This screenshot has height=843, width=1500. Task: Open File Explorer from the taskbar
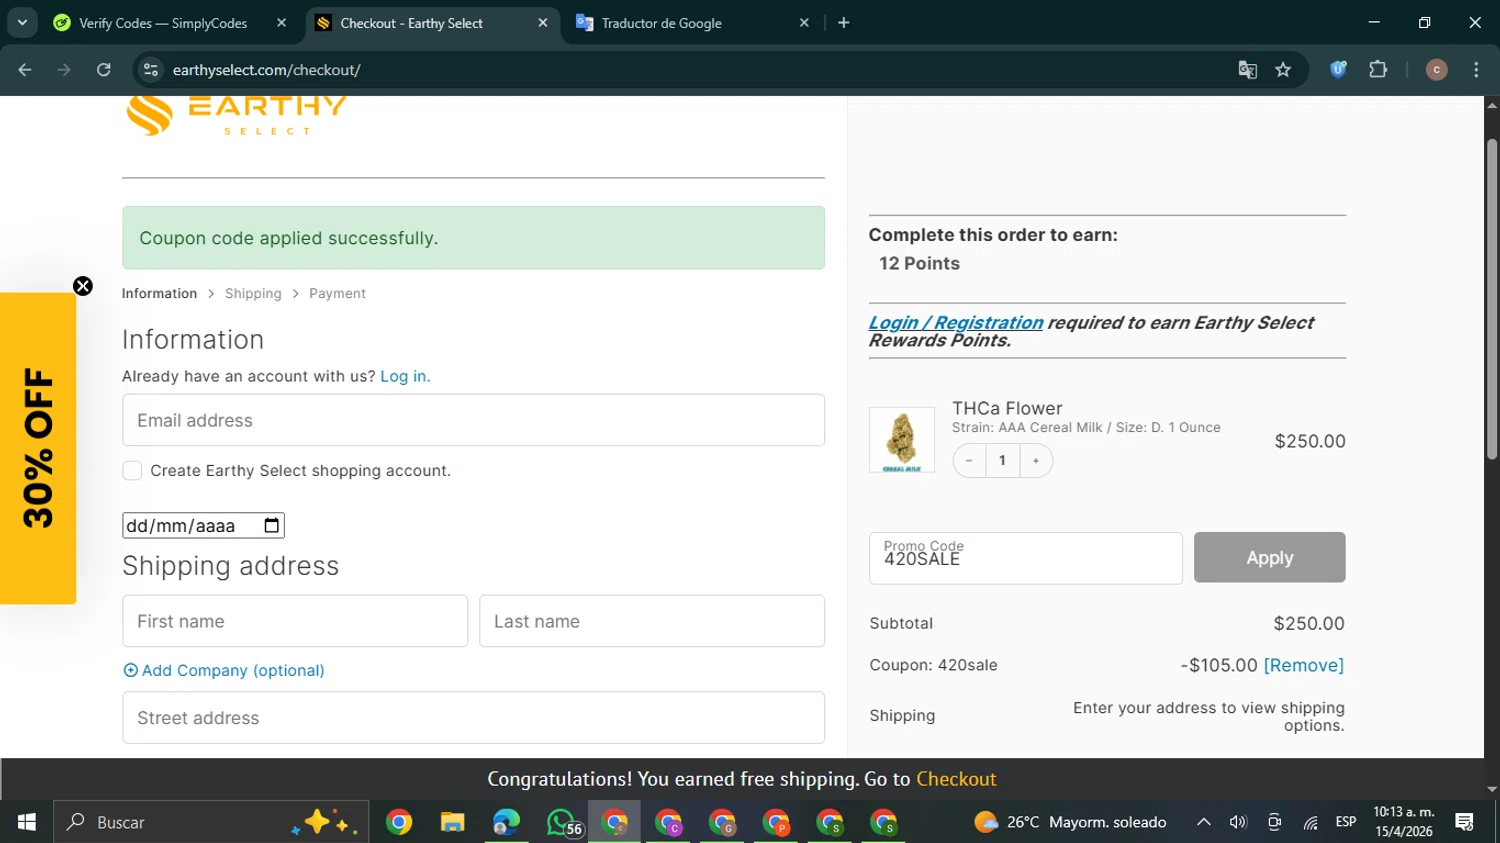coord(452,822)
